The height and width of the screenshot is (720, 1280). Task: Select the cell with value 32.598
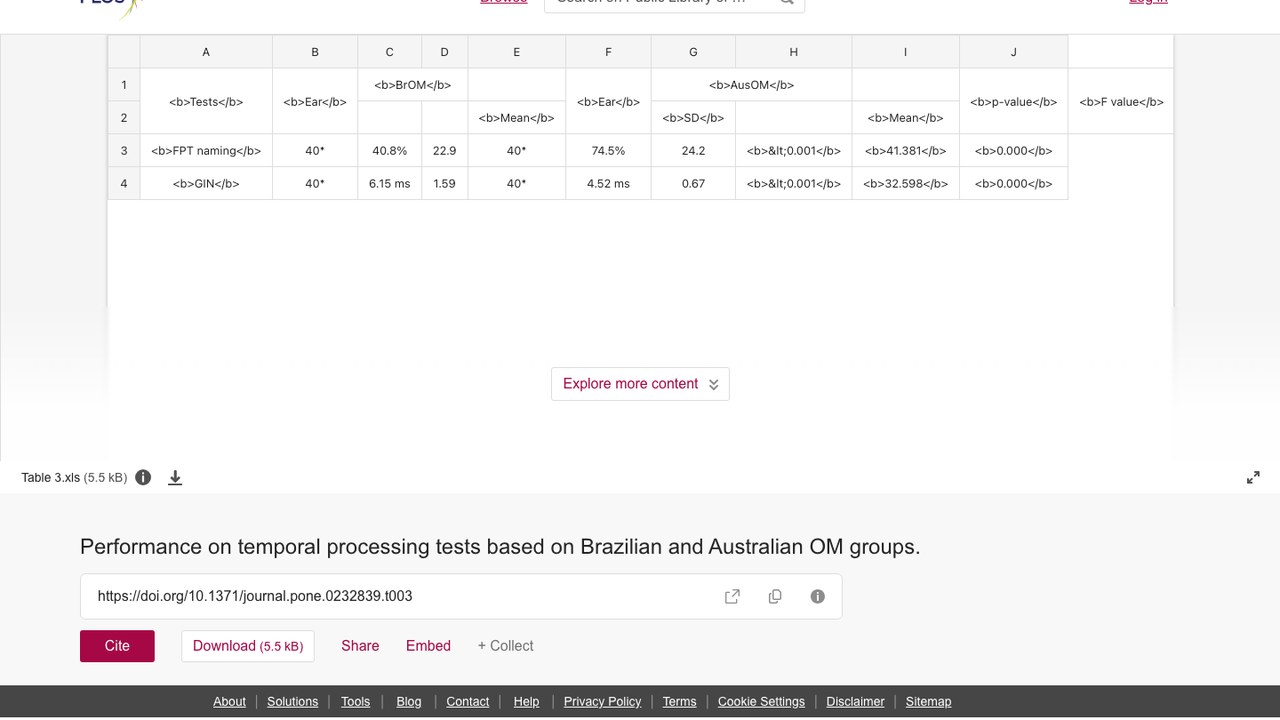tap(905, 184)
